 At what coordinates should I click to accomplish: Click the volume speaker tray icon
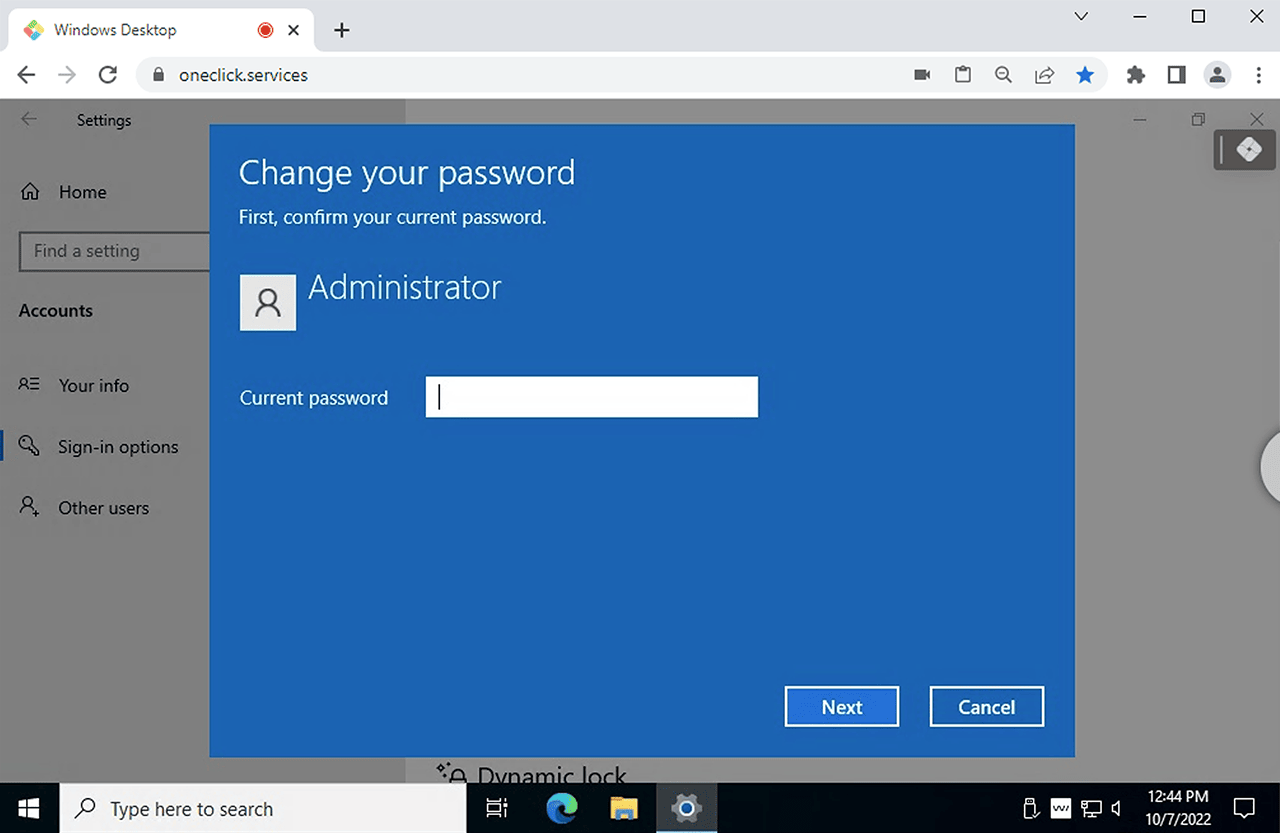point(1117,808)
